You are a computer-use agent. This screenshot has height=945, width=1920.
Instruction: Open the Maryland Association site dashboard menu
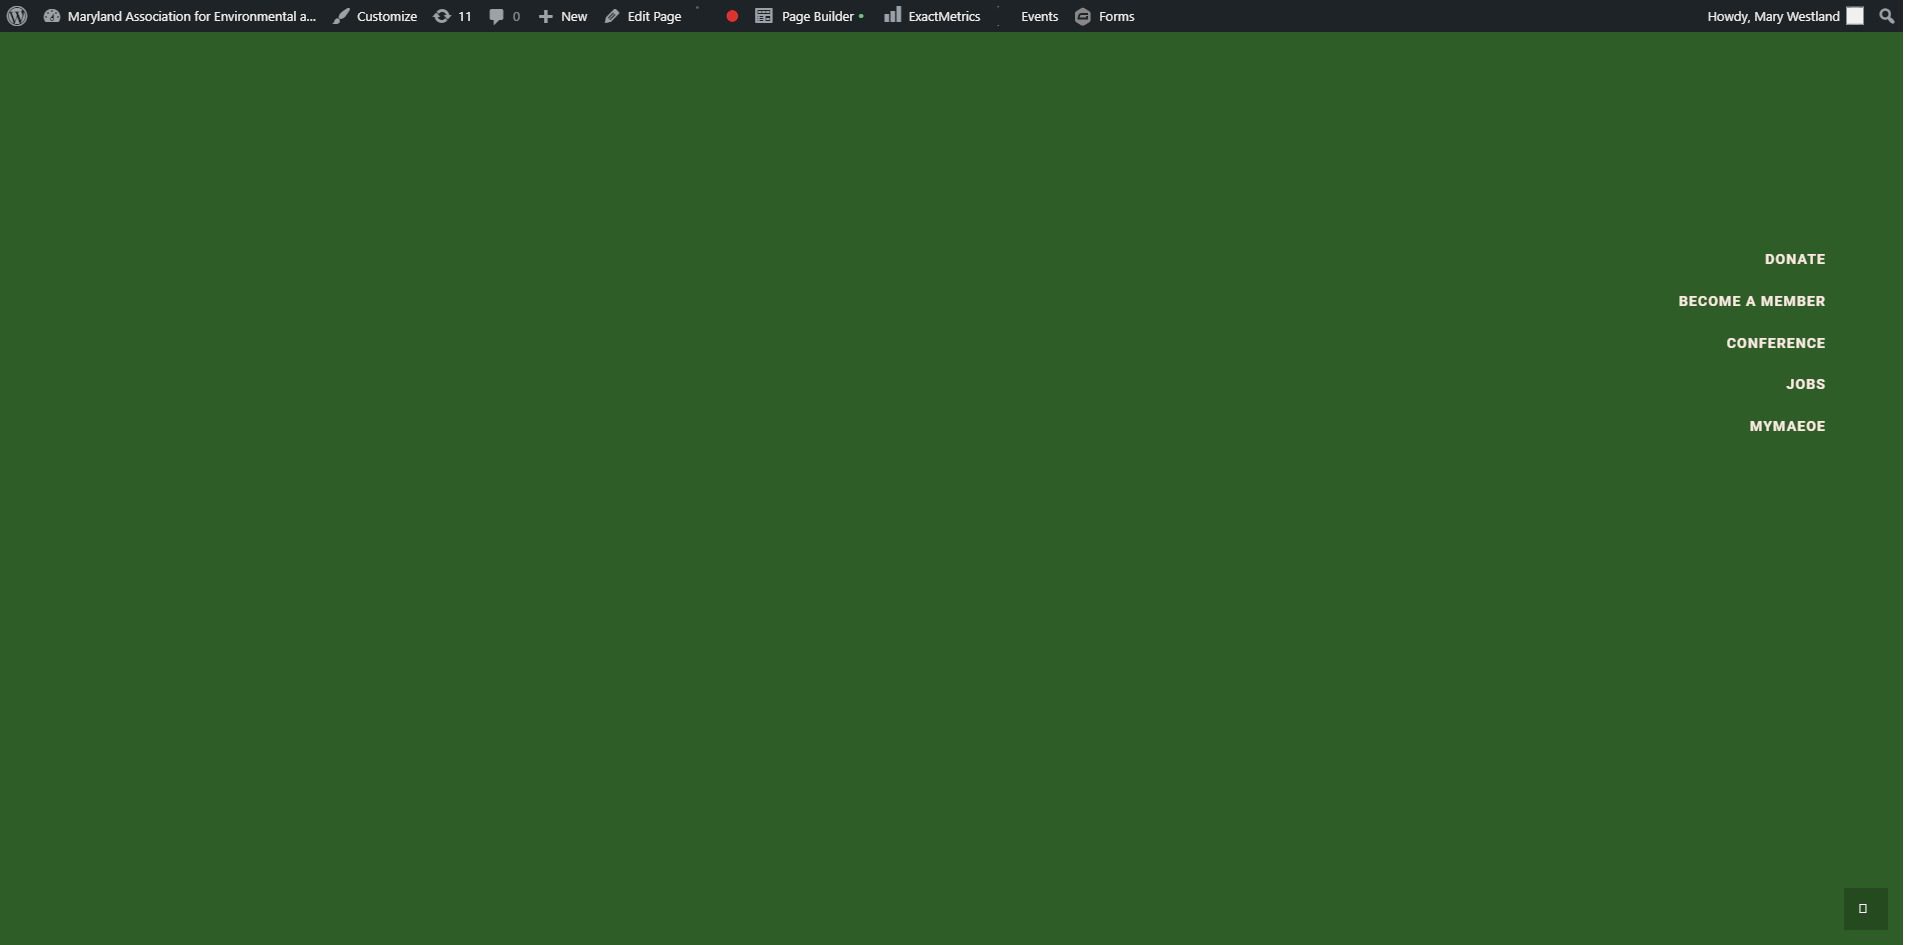coord(180,16)
